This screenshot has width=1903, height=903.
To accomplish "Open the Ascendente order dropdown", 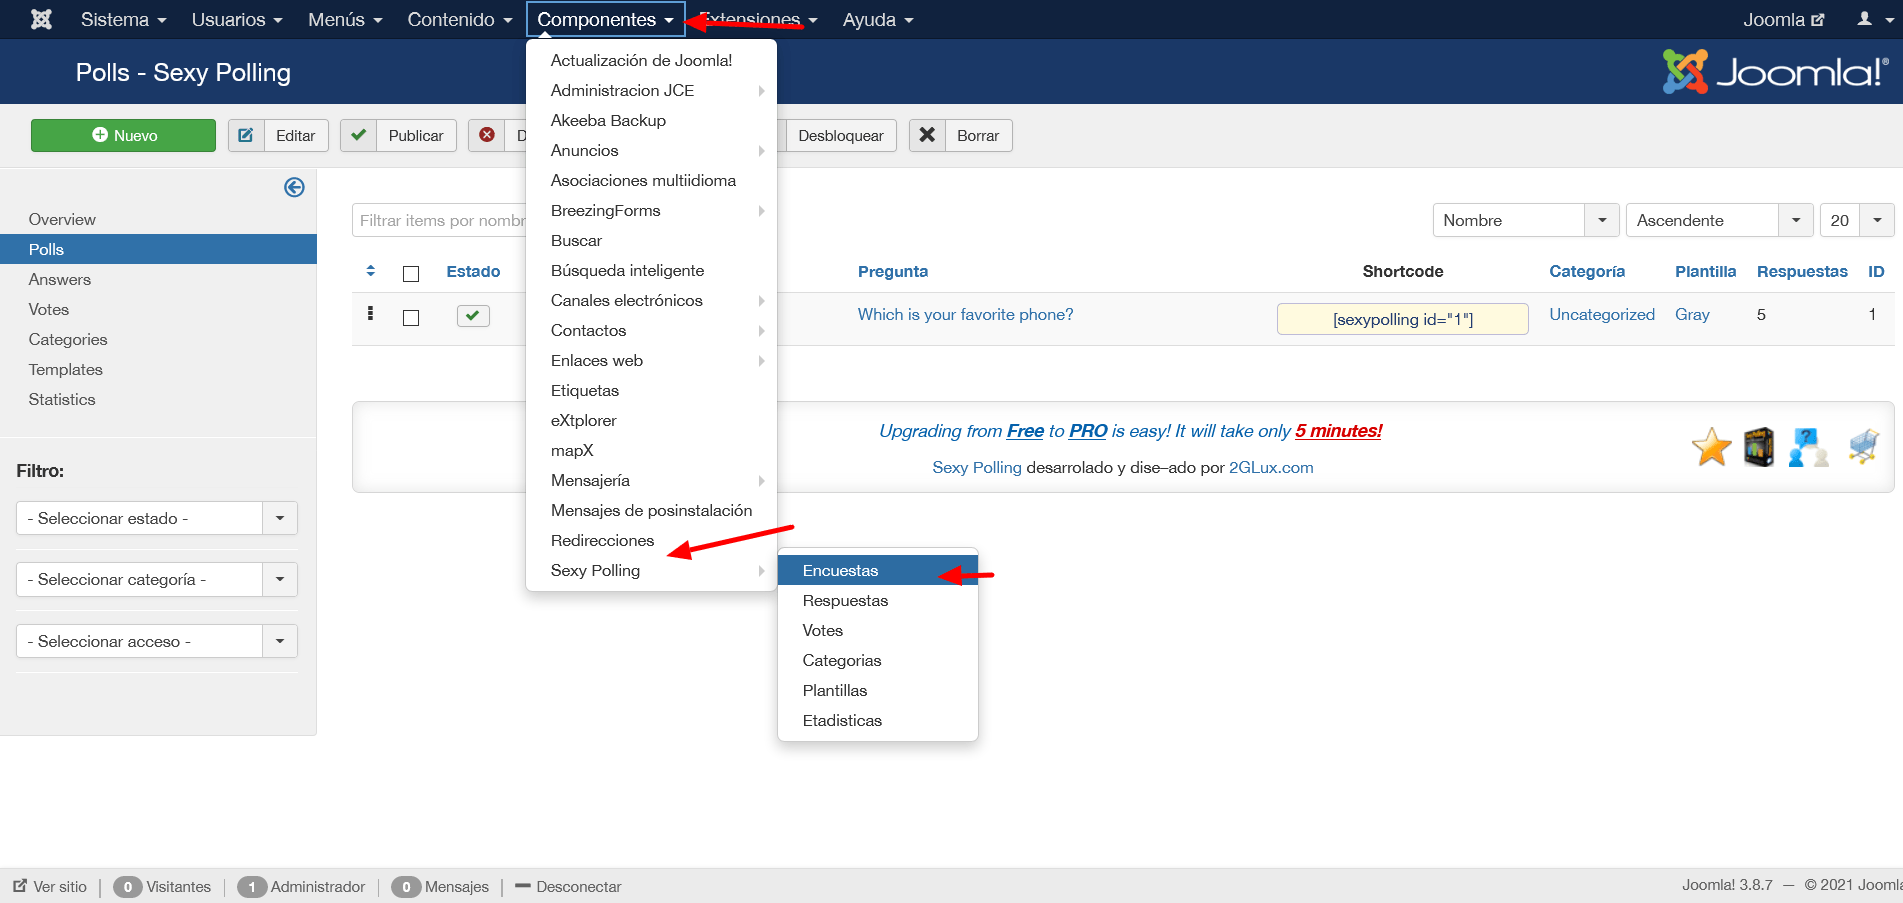I will (1720, 220).
